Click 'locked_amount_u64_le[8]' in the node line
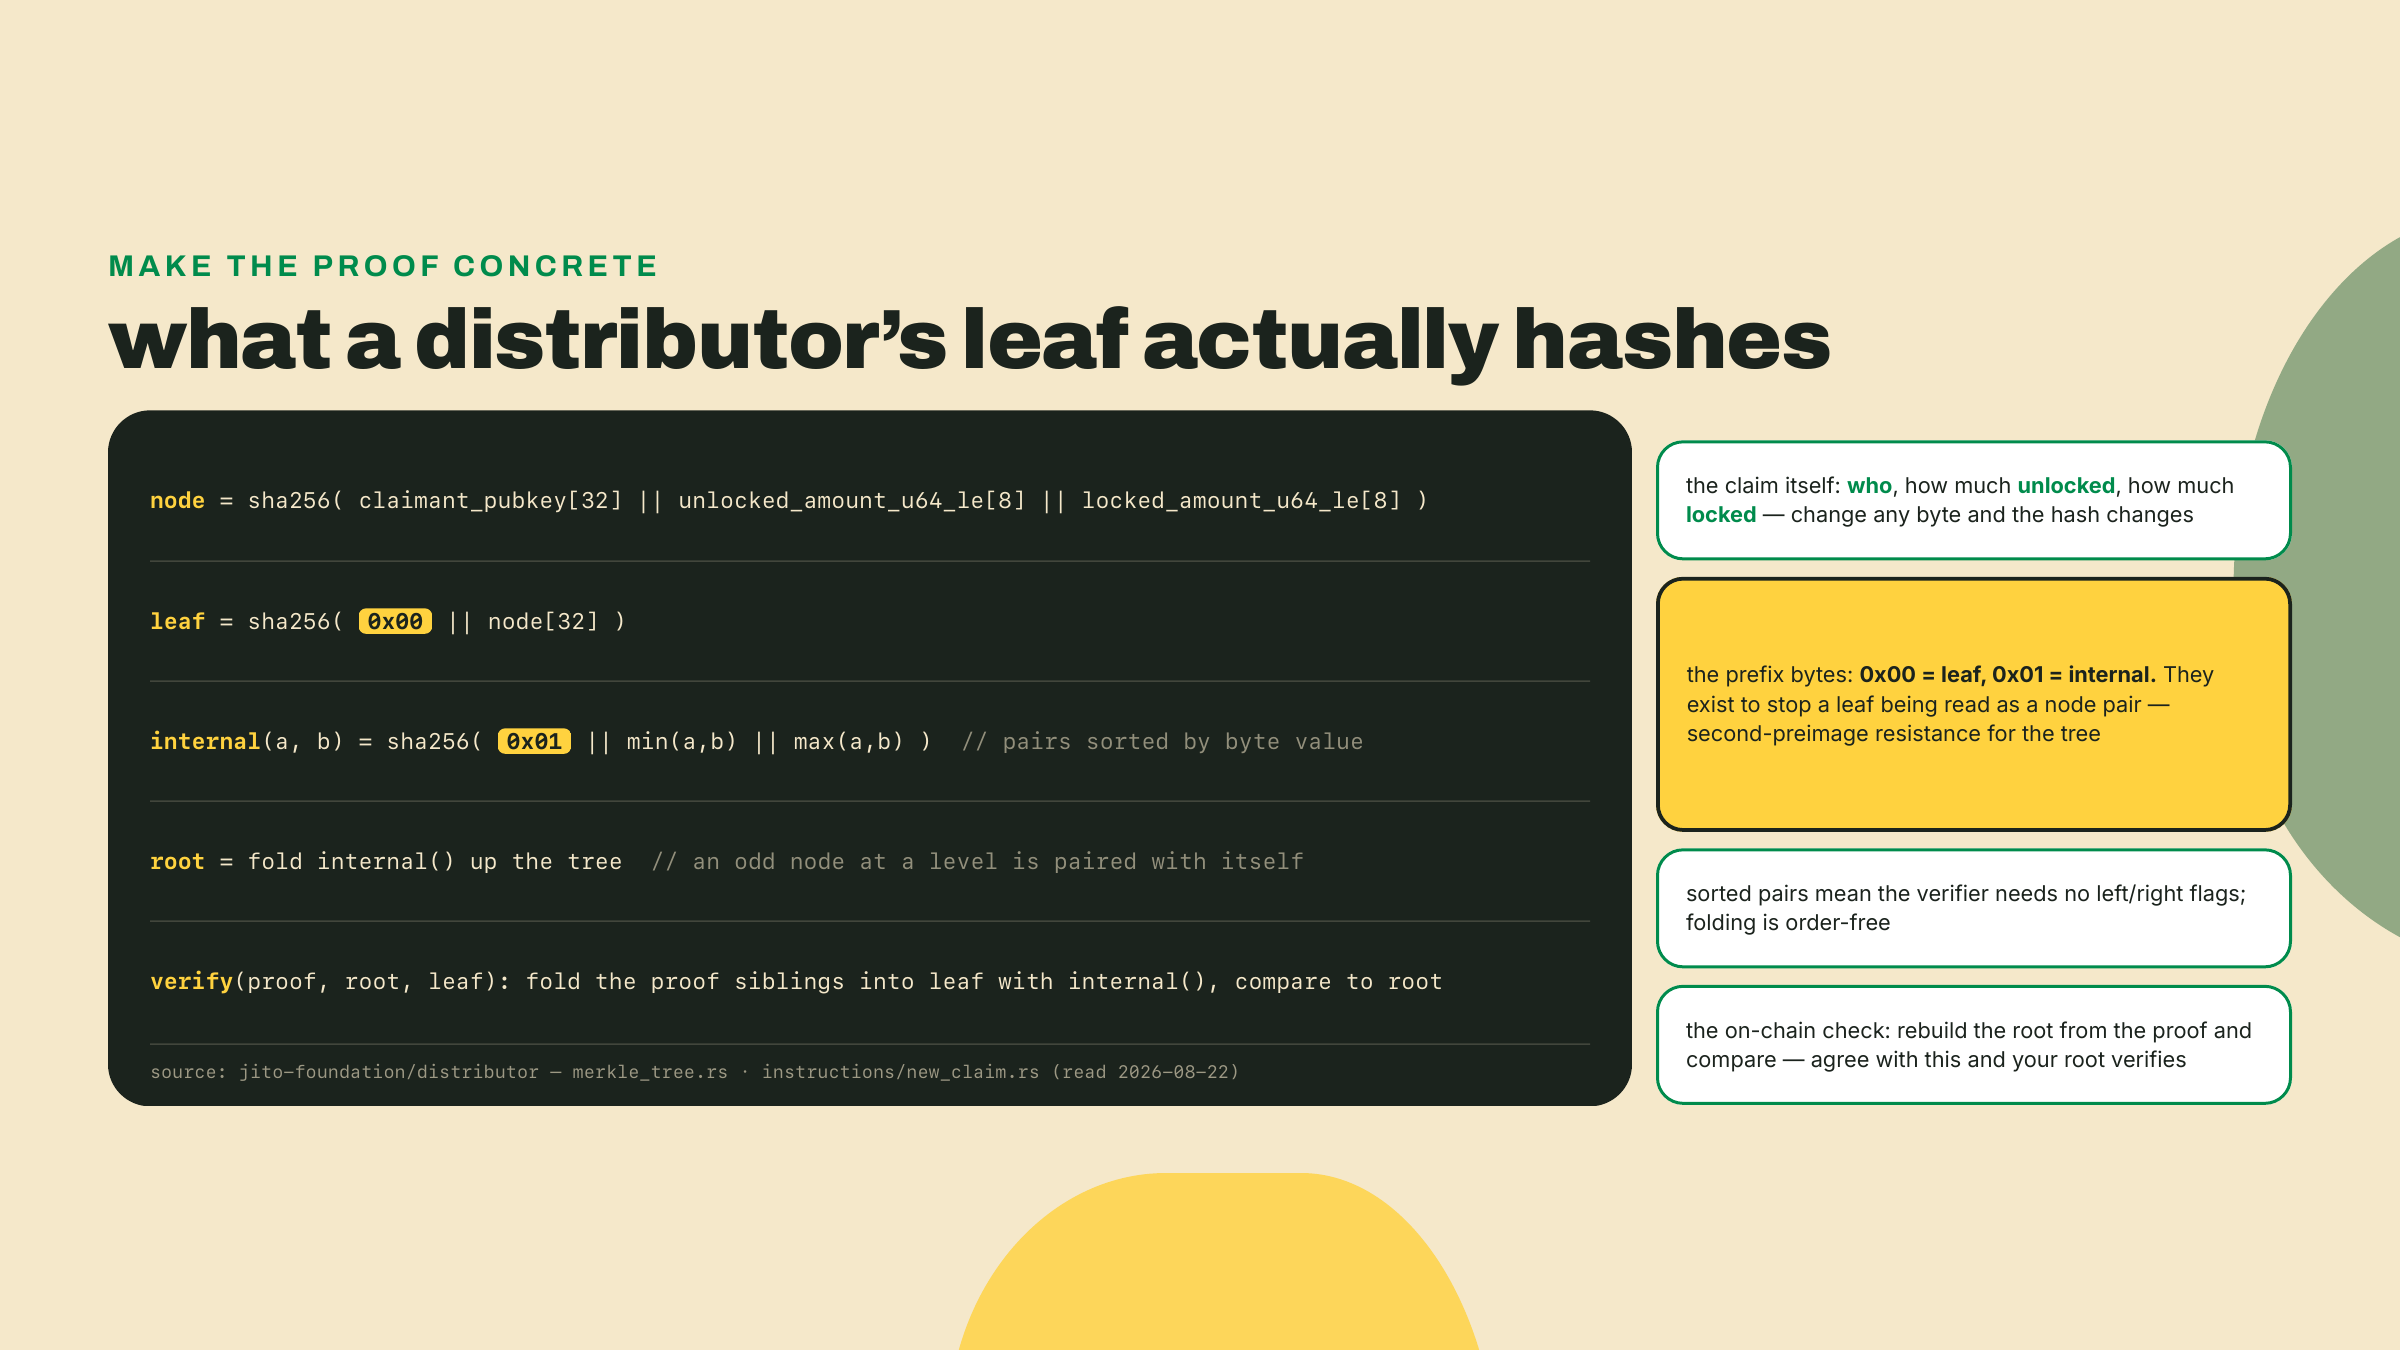This screenshot has width=2400, height=1350. 1242,500
